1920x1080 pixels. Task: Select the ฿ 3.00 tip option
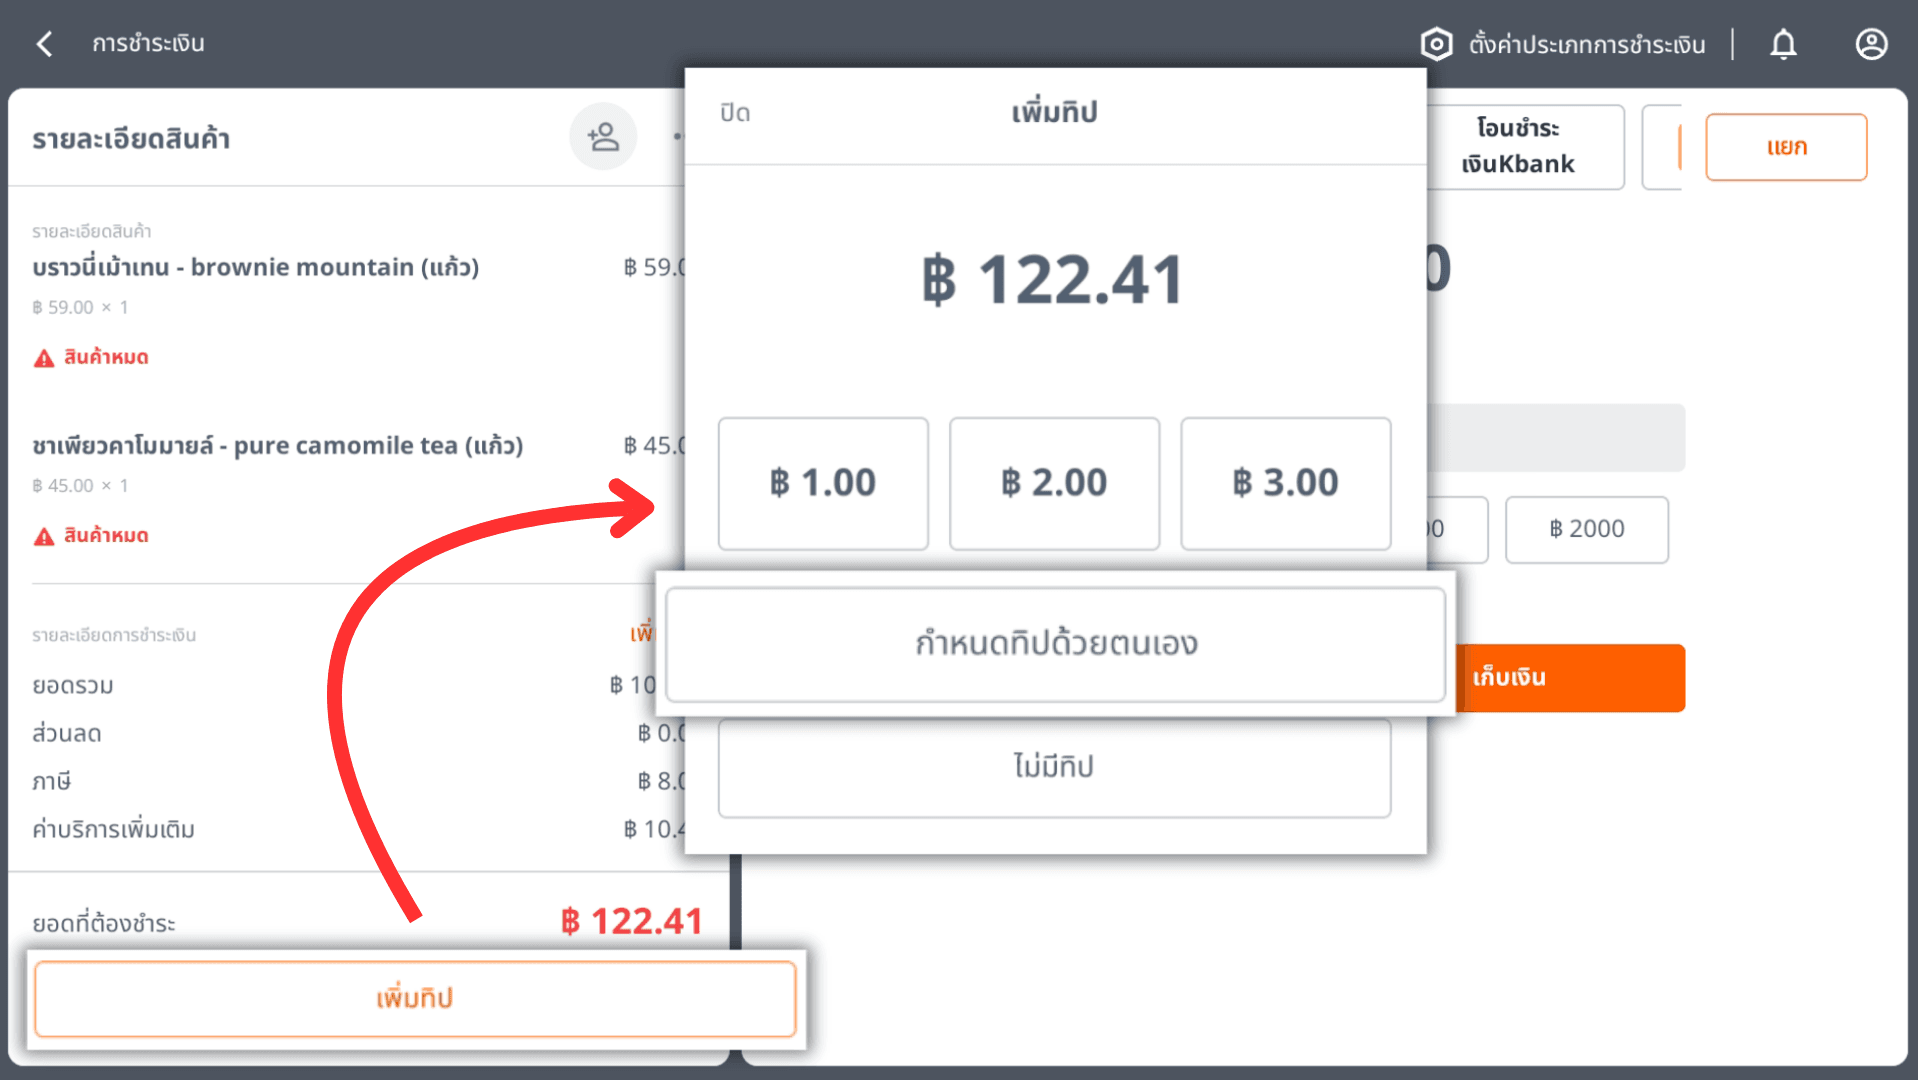1285,483
